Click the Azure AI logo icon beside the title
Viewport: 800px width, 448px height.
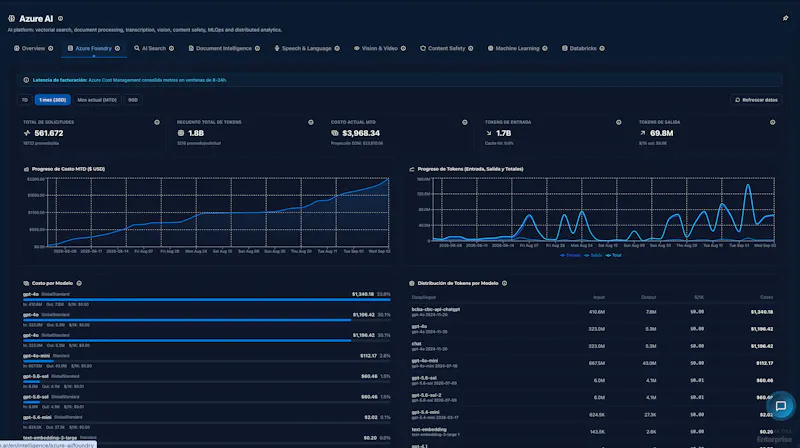[x=12, y=18]
